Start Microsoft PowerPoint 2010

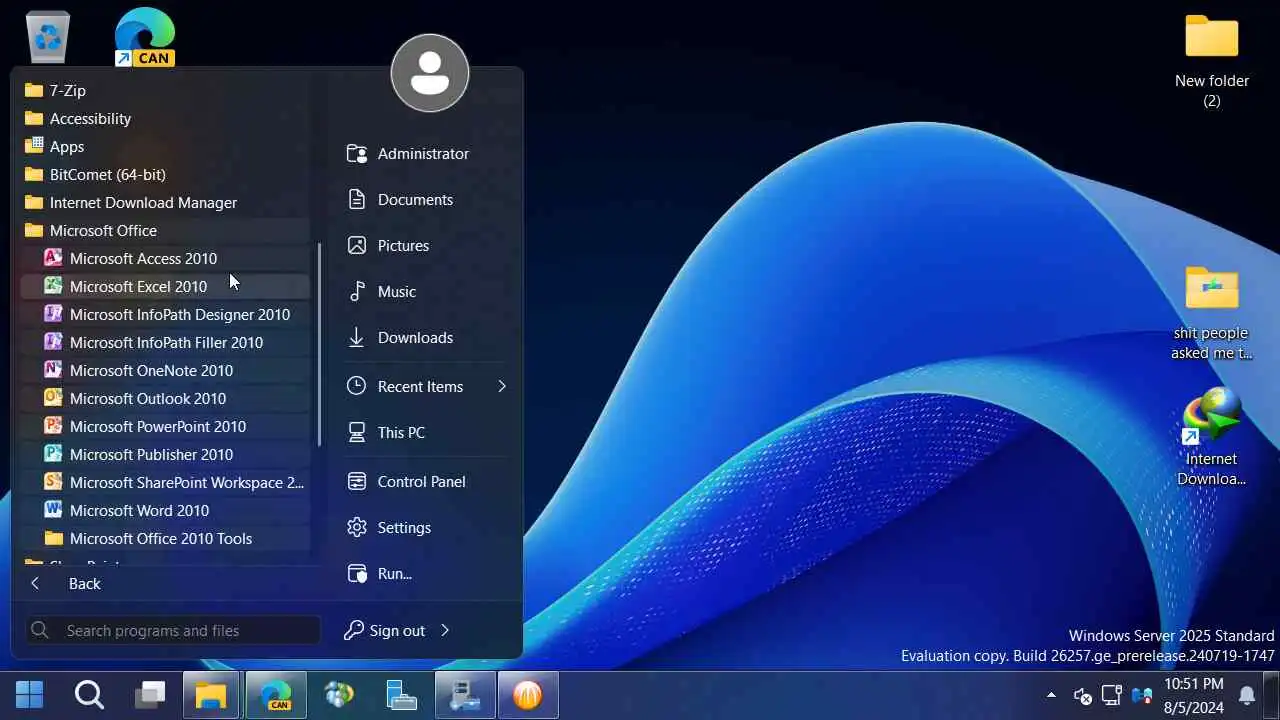(165, 426)
